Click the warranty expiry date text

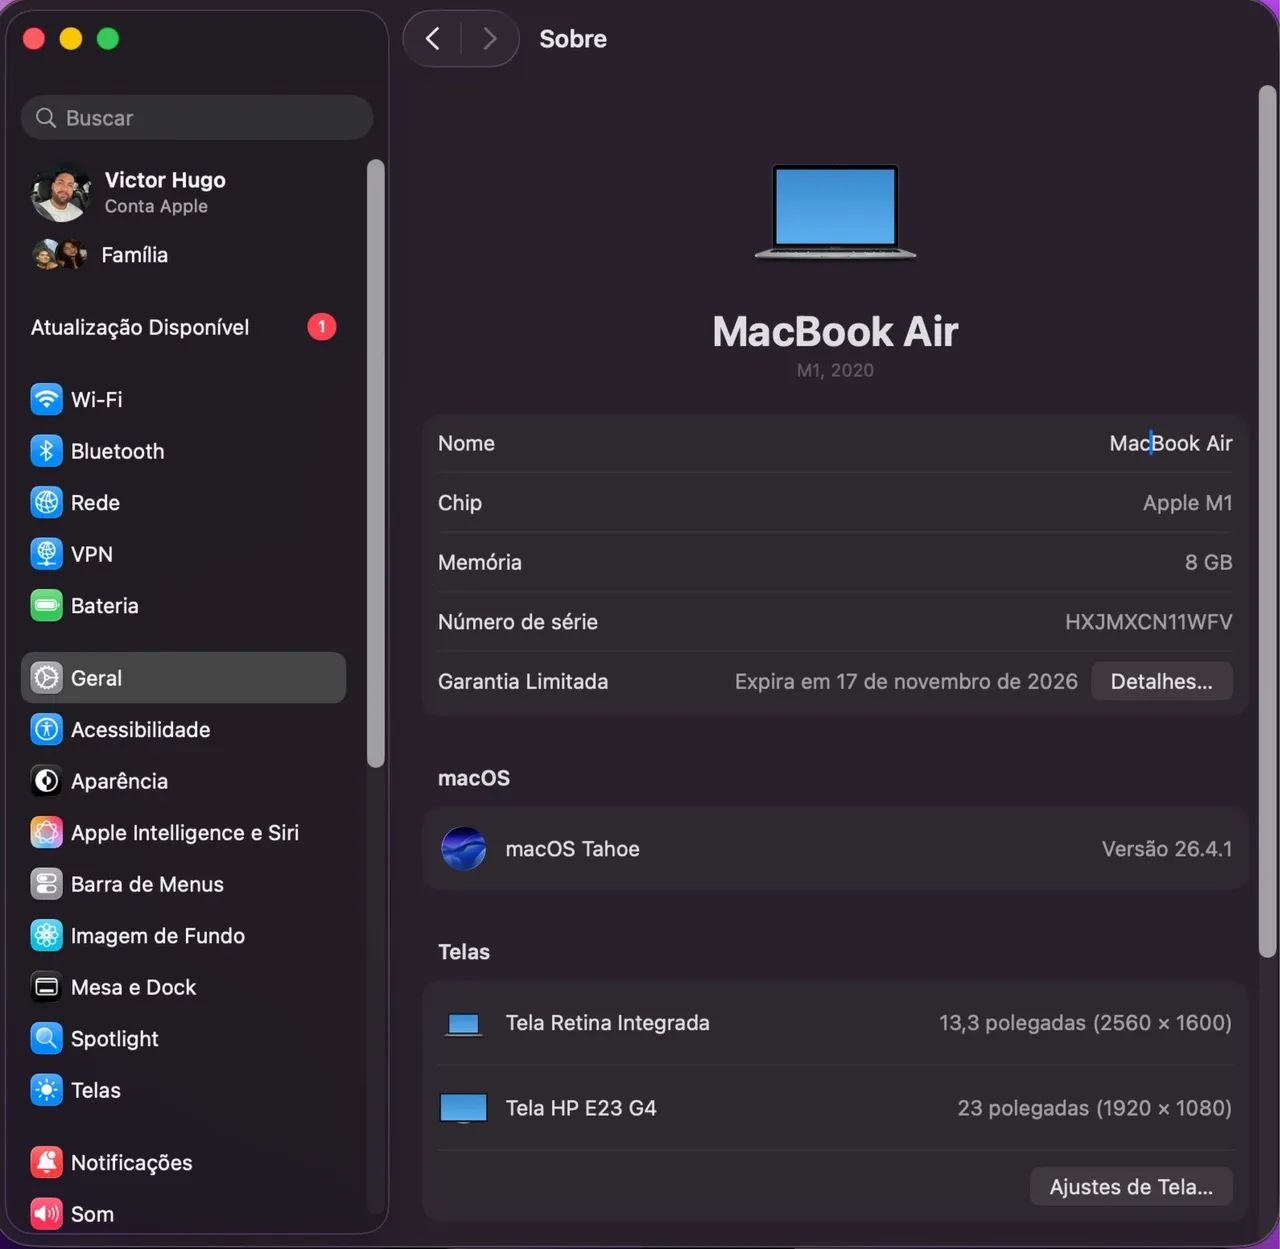coord(906,681)
